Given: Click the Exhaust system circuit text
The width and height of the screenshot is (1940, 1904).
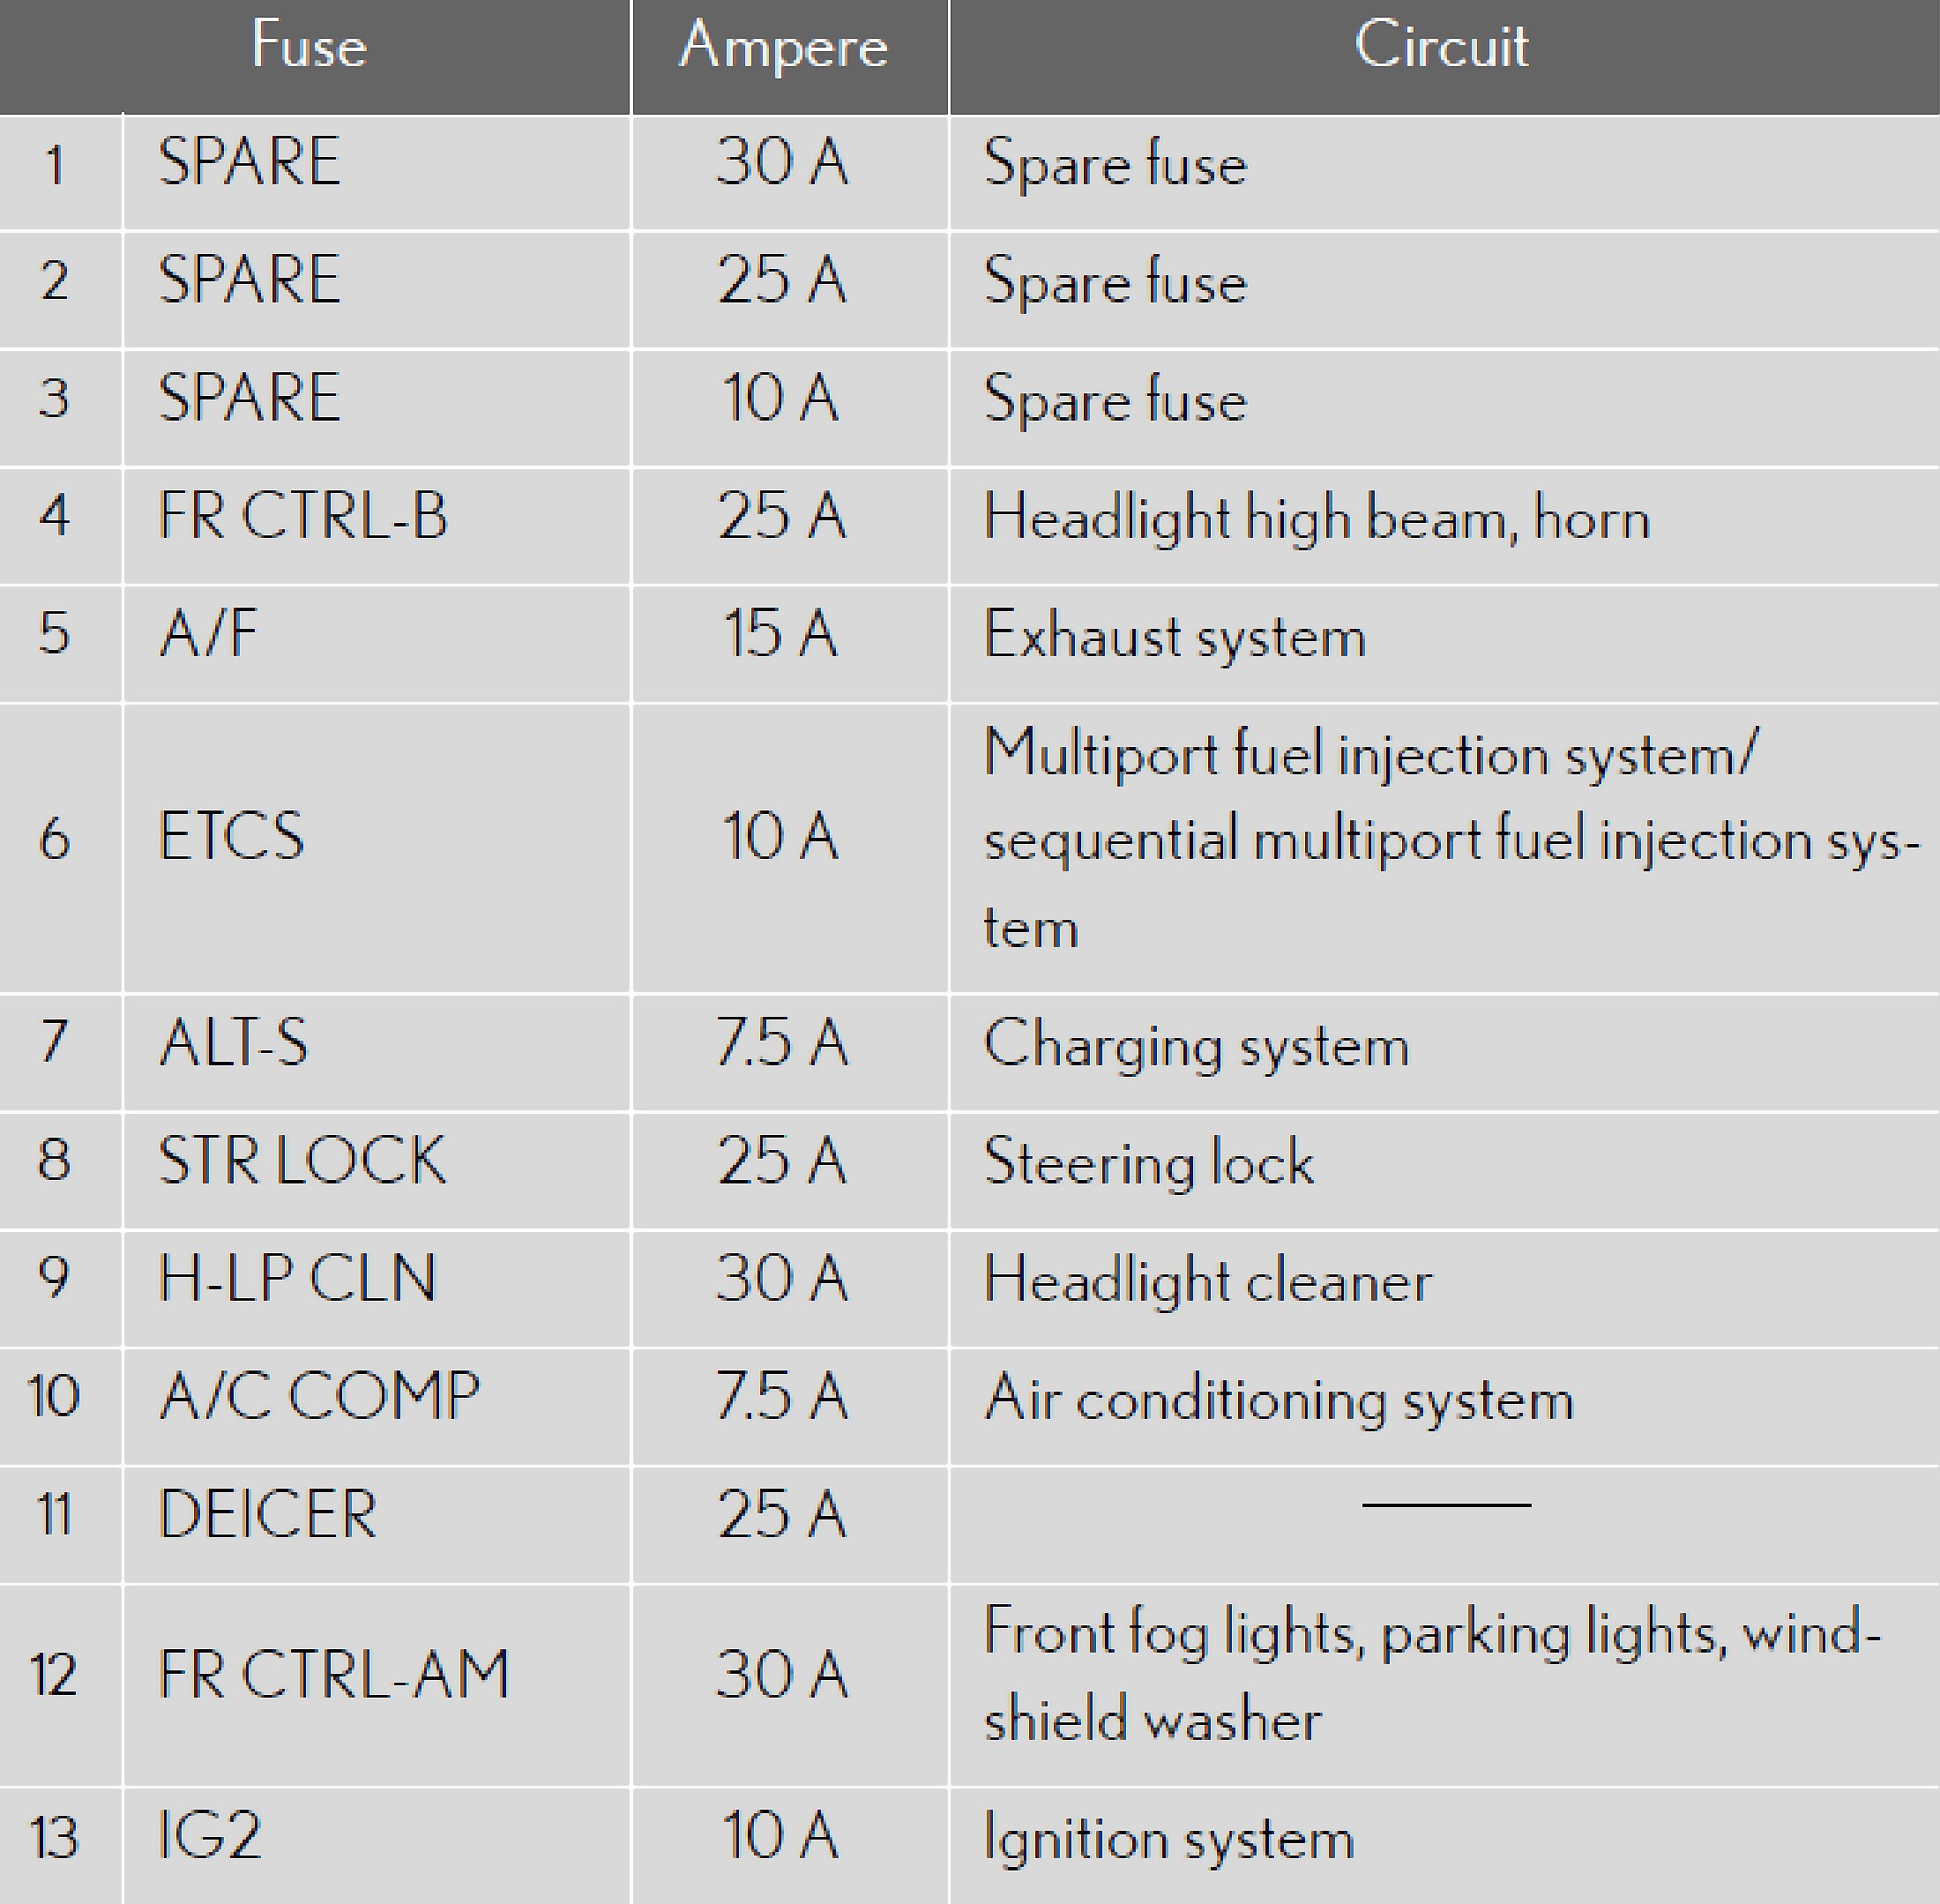Looking at the screenshot, I should point(1174,636).
